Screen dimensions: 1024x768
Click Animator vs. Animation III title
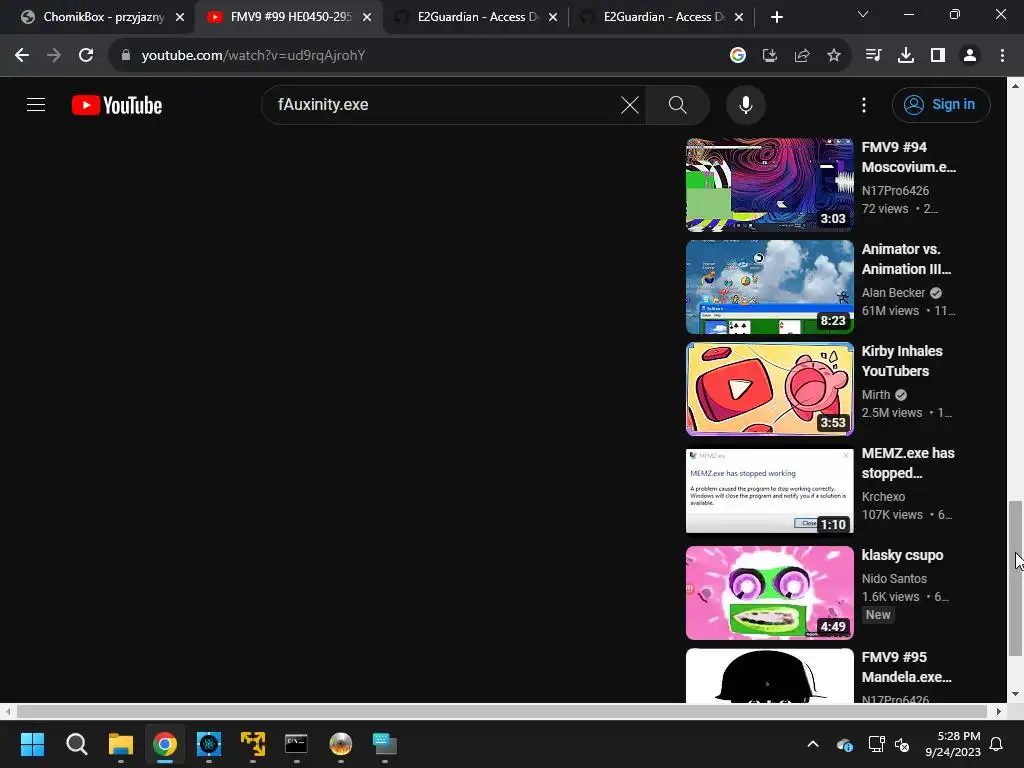tap(906, 259)
